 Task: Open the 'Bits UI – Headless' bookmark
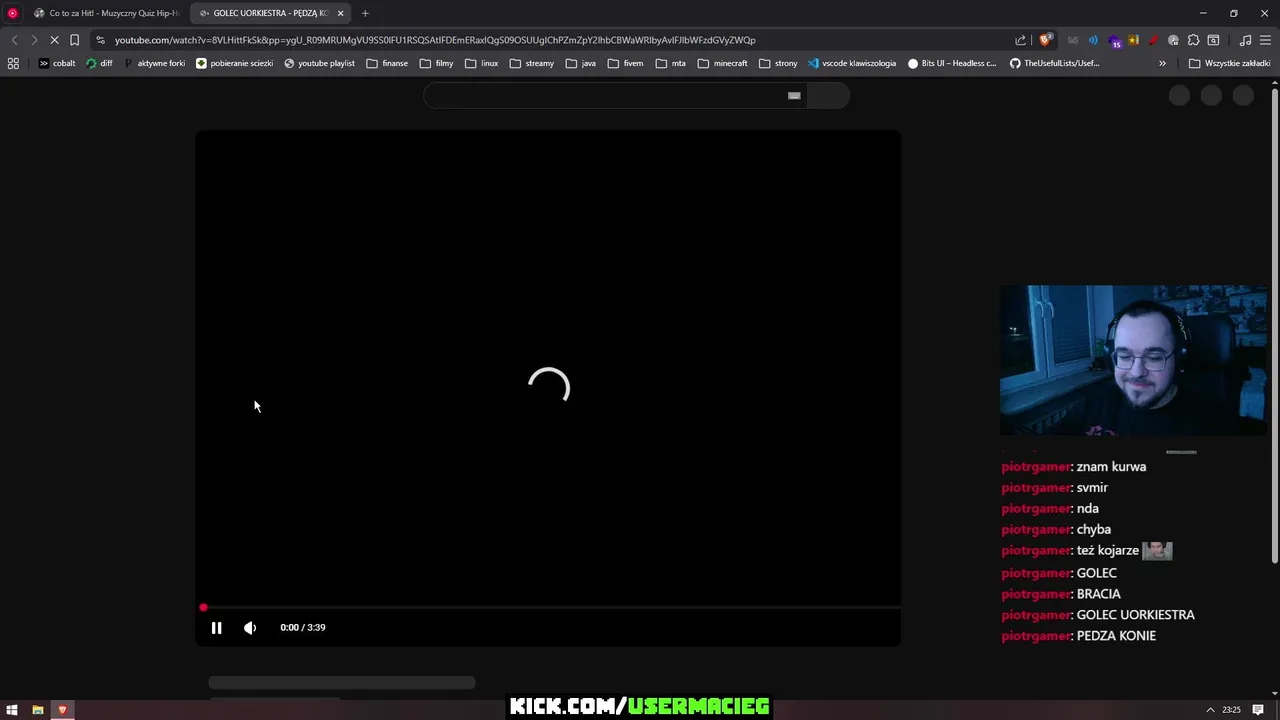952,63
